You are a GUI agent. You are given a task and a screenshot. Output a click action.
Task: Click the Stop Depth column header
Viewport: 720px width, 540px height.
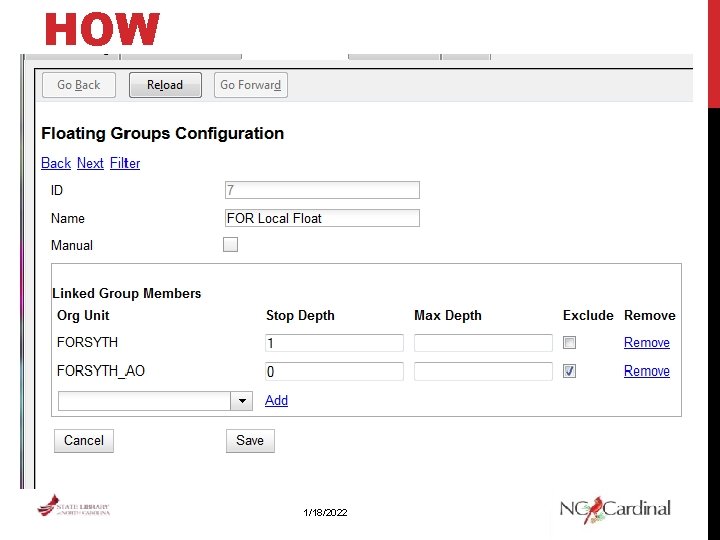coord(300,315)
